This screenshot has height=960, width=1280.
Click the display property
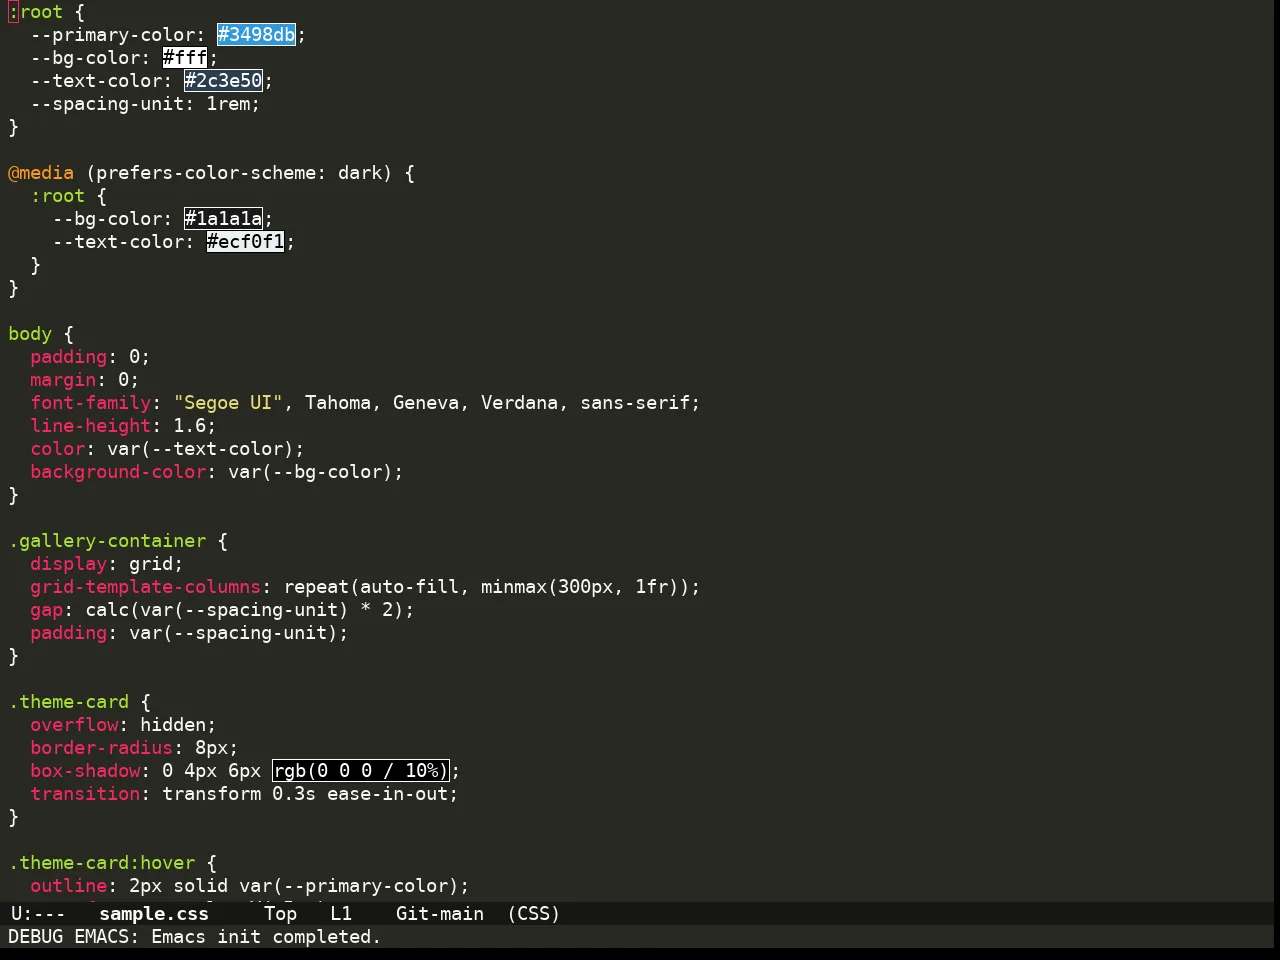[69, 564]
